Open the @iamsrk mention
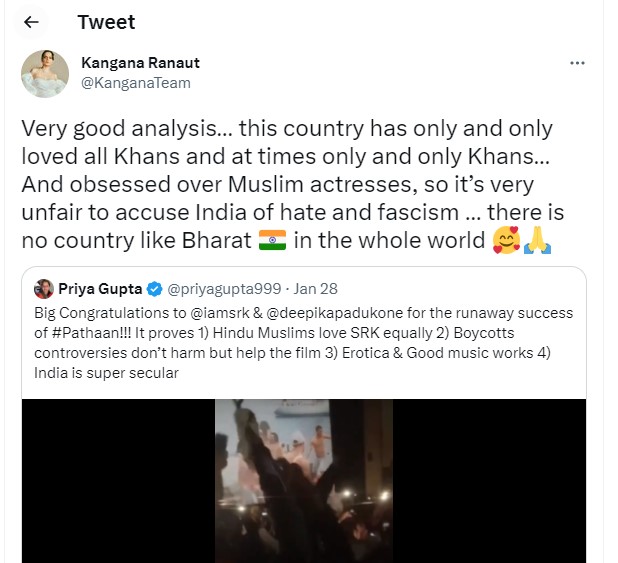This screenshot has width=618, height=563. (208, 313)
